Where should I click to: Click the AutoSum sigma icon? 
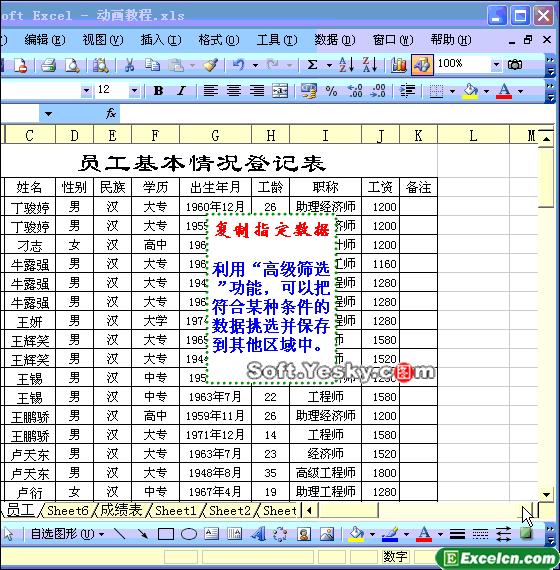pos(312,65)
